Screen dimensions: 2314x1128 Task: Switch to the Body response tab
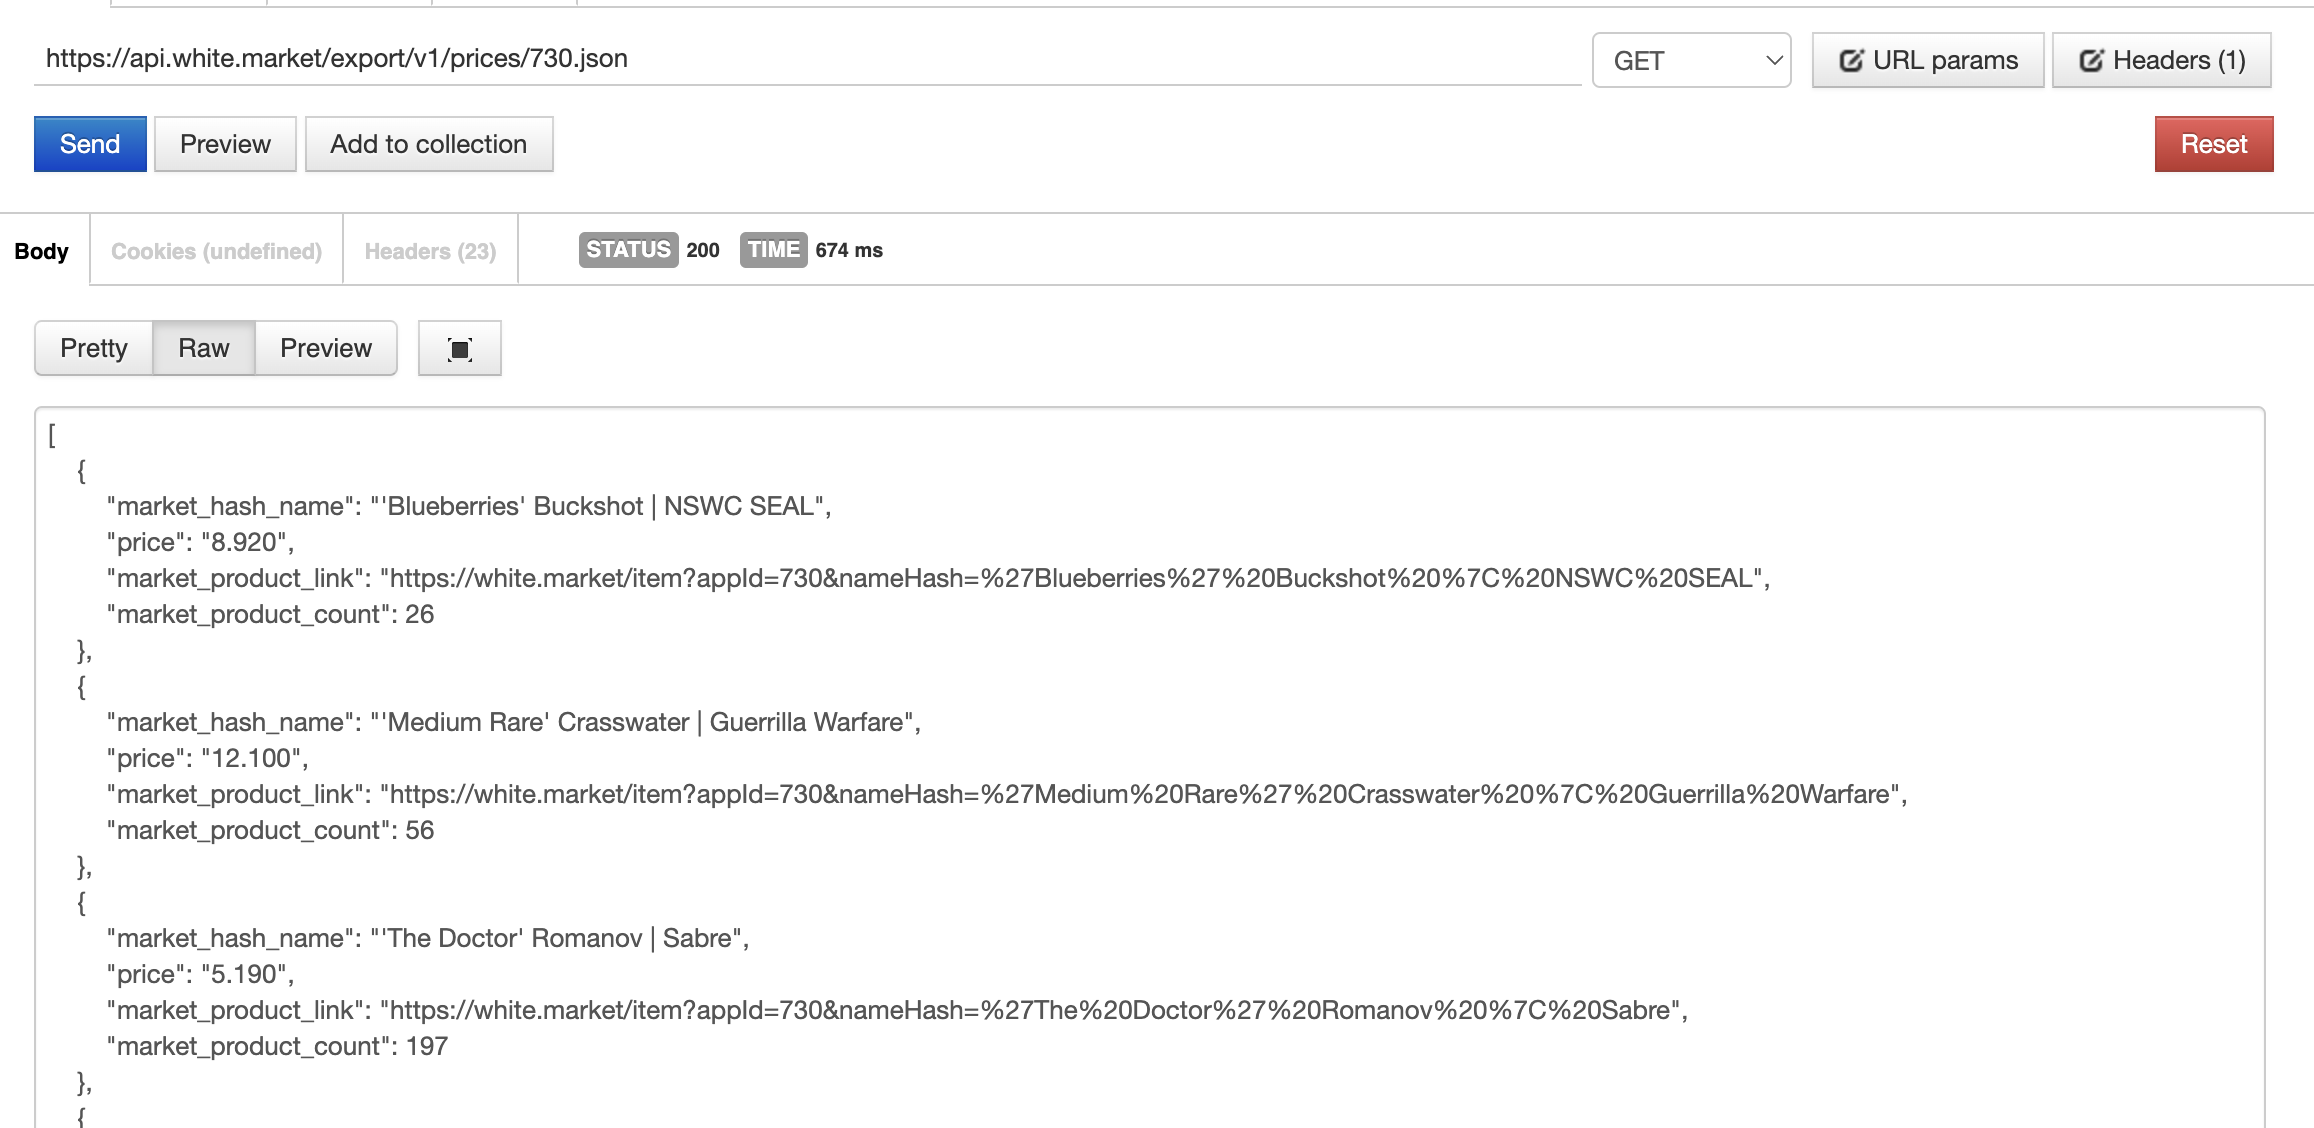pyautogui.click(x=42, y=251)
